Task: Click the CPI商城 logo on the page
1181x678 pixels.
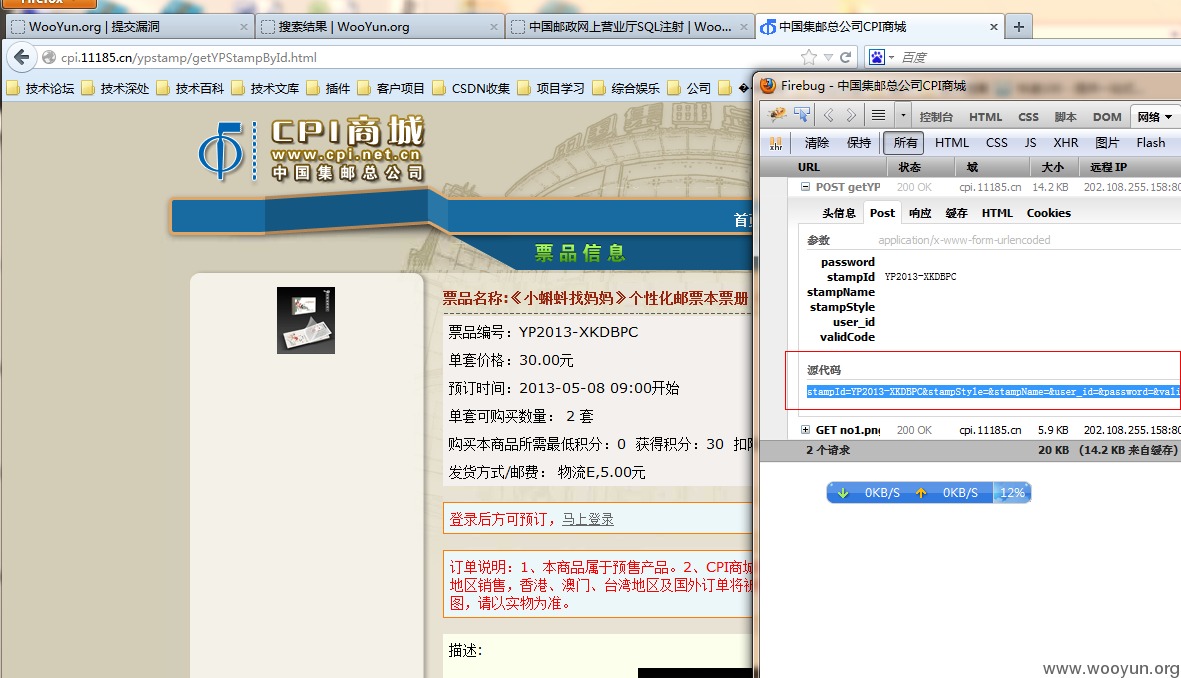Action: coord(311,150)
